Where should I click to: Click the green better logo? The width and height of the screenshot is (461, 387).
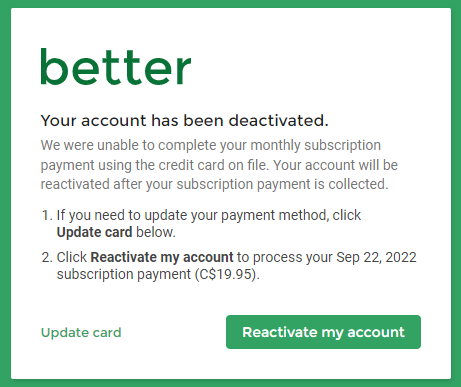click(116, 67)
